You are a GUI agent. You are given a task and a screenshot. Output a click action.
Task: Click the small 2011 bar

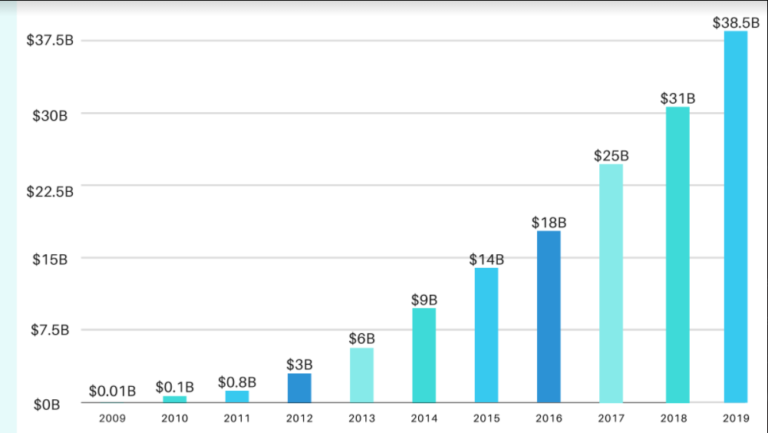point(237,397)
